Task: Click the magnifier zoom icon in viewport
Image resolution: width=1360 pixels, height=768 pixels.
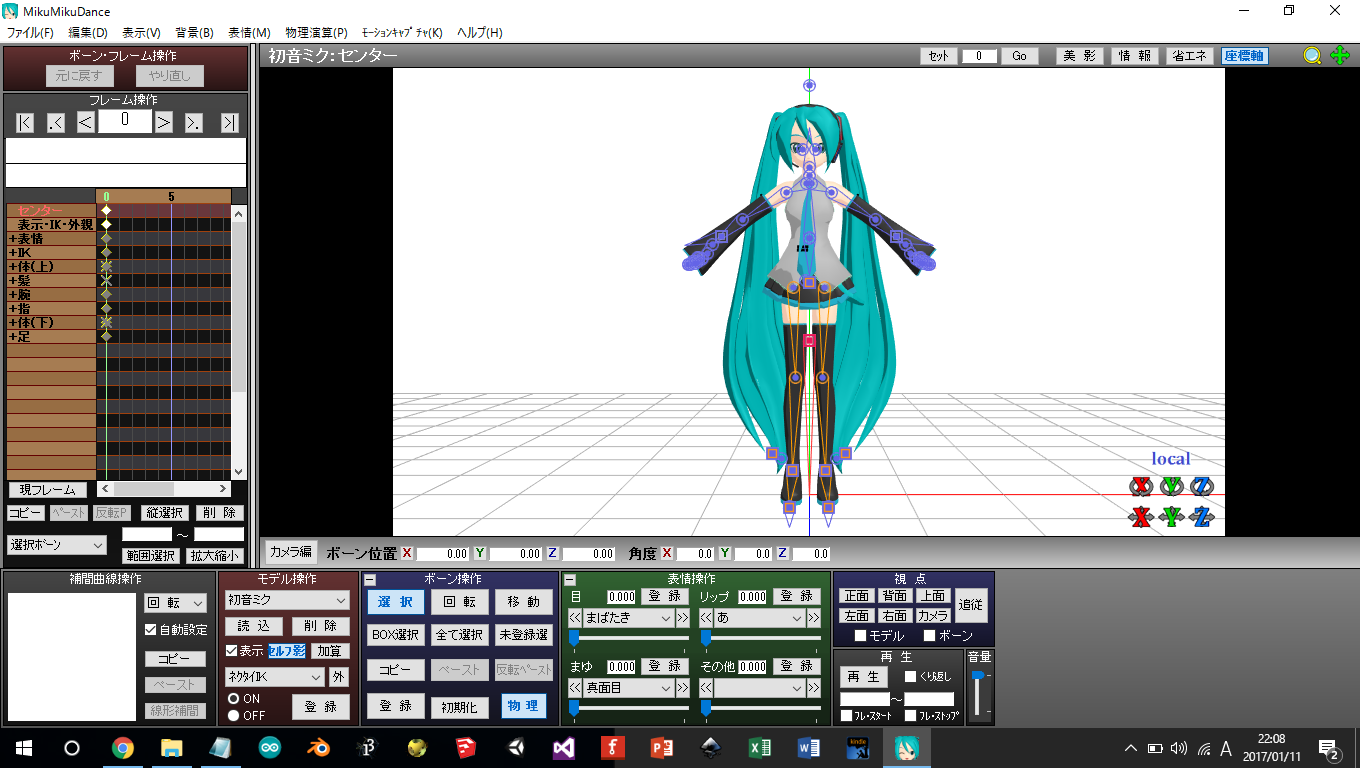Action: (x=1312, y=56)
